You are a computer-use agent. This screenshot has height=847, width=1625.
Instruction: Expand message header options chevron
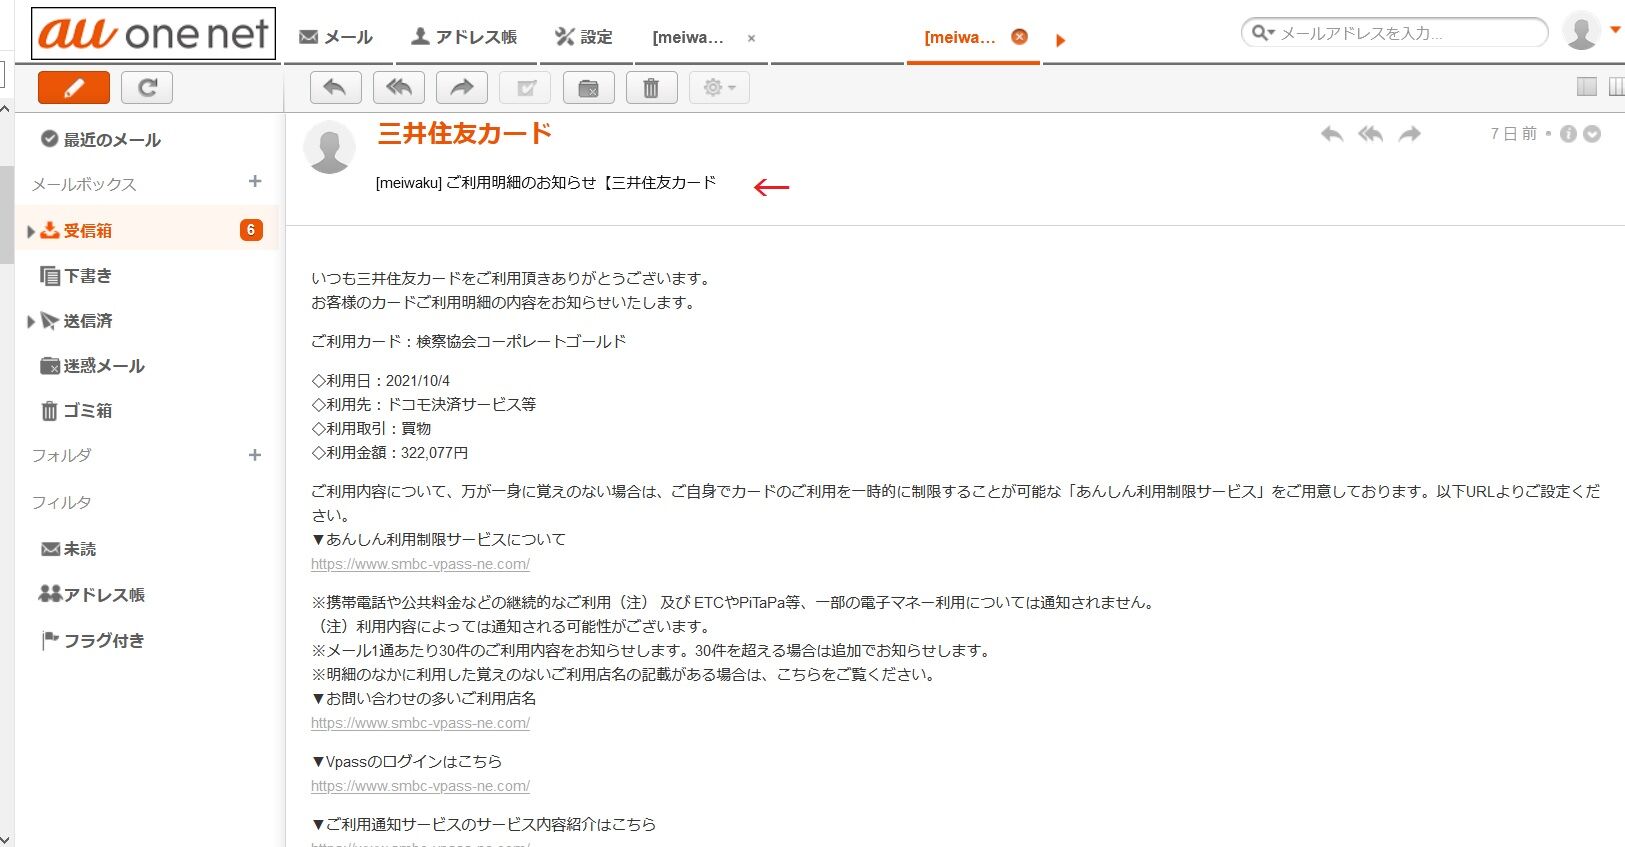click(1592, 134)
